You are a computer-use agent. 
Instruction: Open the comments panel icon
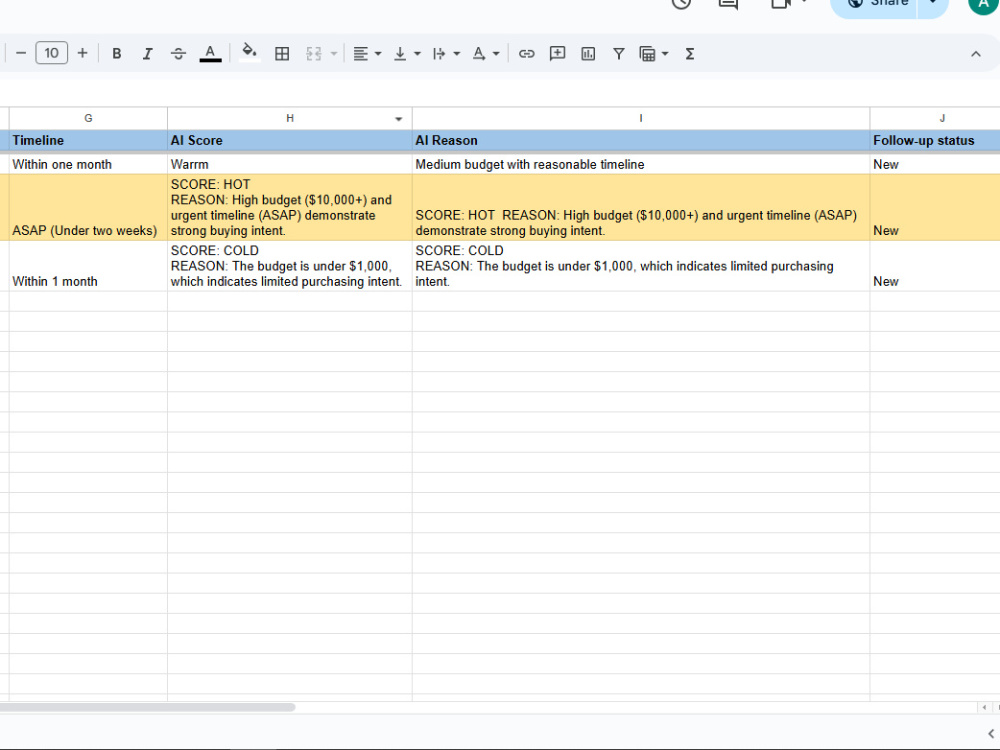point(728,3)
